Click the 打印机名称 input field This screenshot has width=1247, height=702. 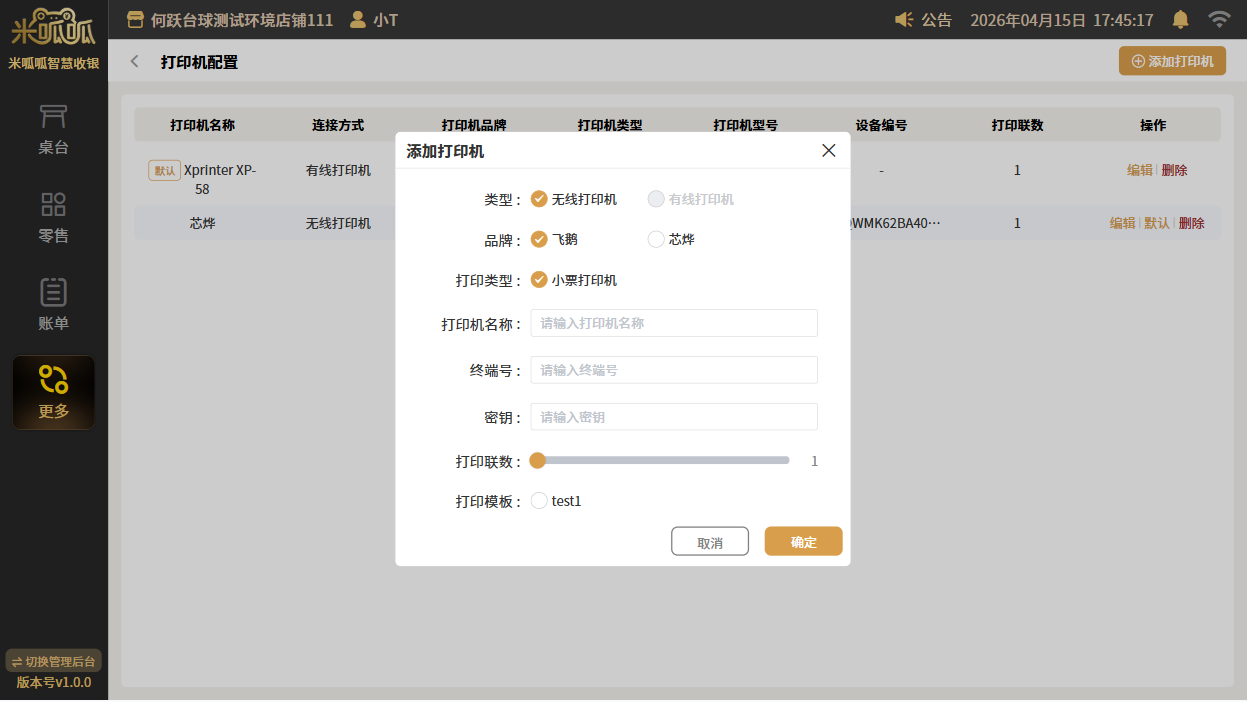[673, 323]
